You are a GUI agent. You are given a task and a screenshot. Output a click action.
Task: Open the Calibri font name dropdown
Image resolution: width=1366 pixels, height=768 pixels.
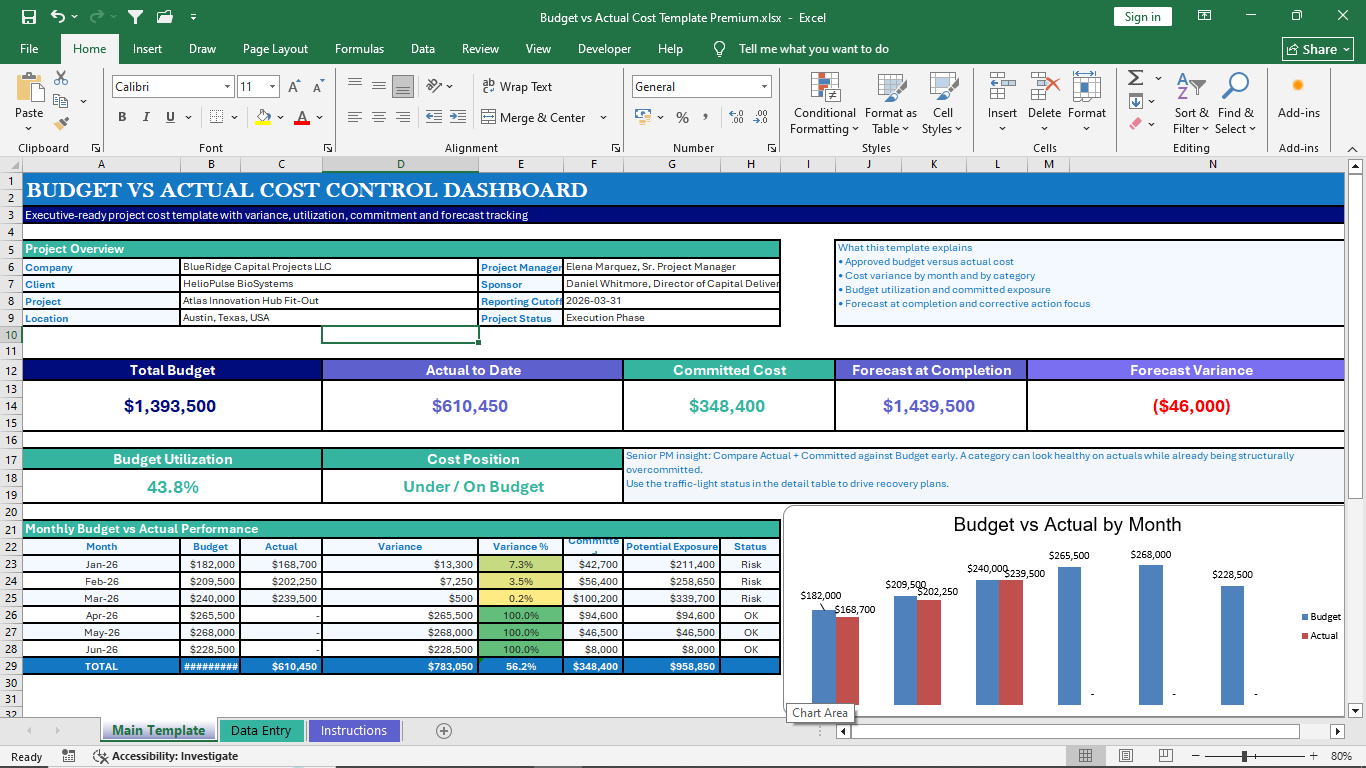228,87
